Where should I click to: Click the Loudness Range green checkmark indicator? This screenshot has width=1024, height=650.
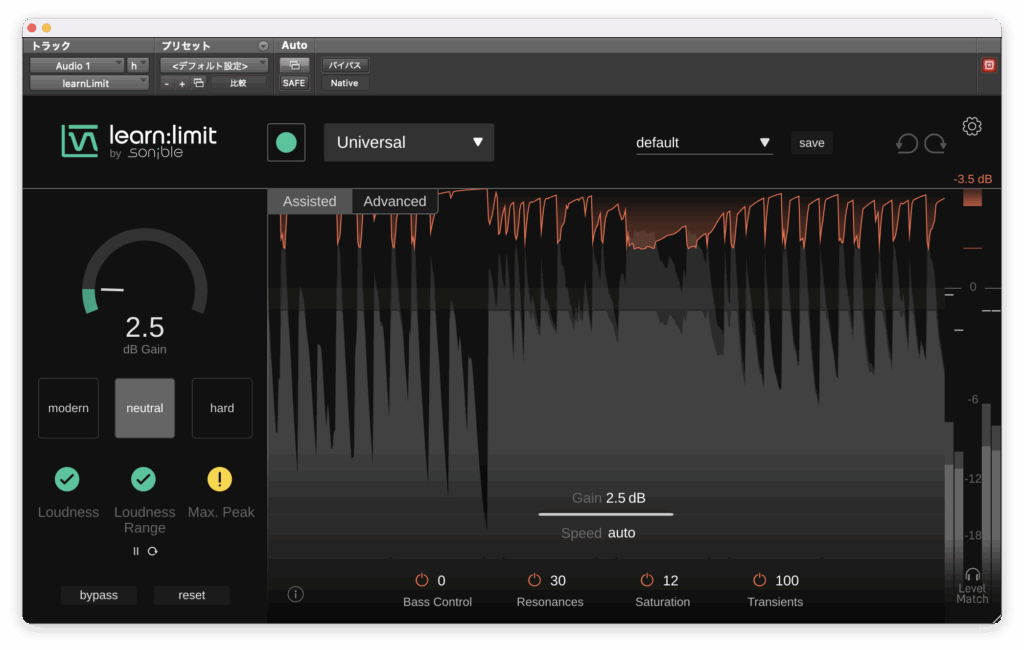144,479
